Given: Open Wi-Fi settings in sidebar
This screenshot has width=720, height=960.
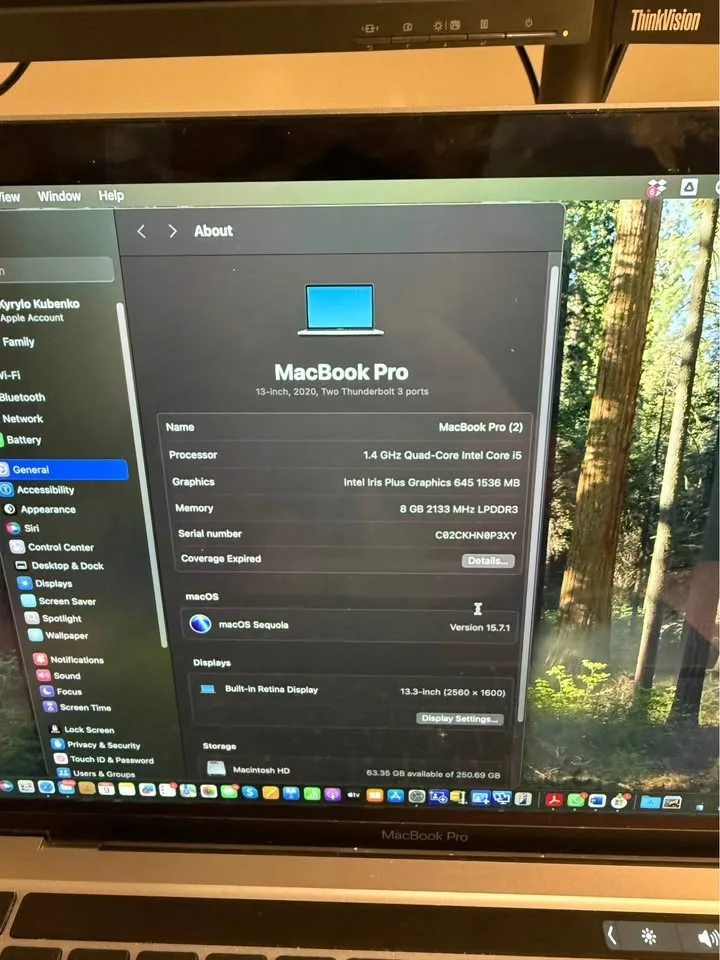Looking at the screenshot, I should point(10,375).
